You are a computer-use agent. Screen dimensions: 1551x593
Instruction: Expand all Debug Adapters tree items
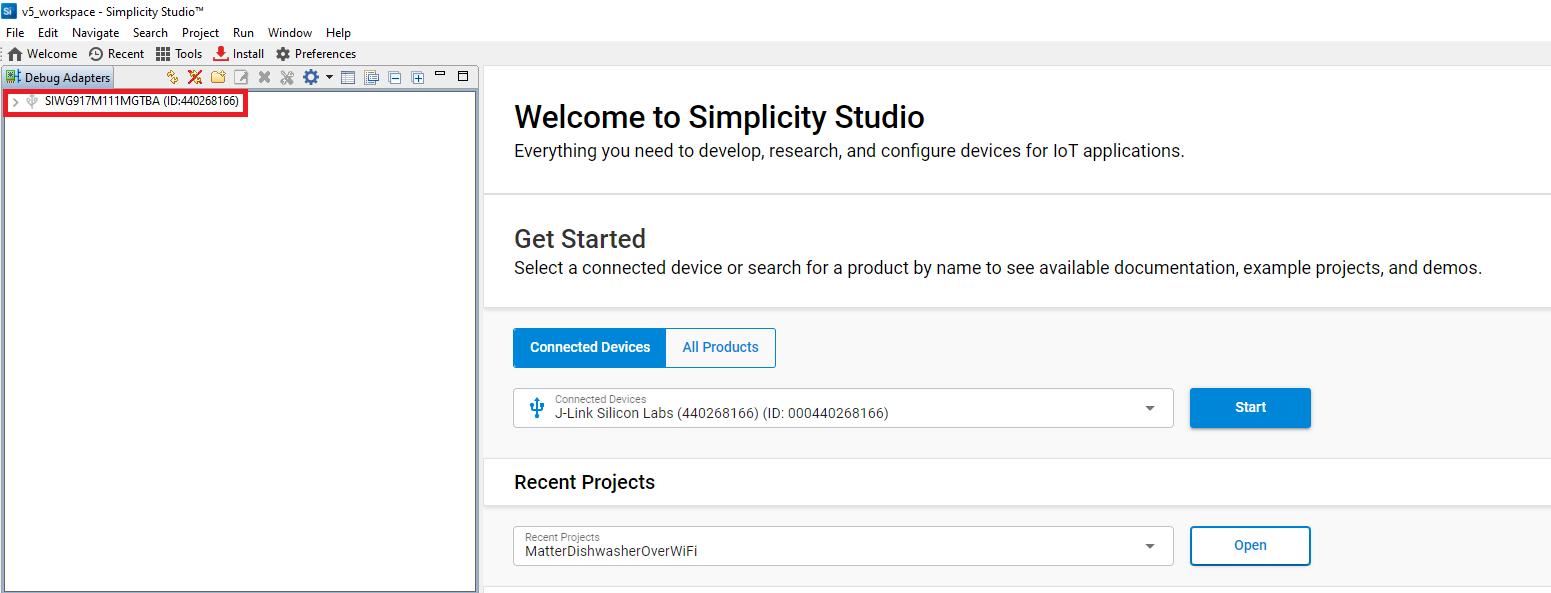[418, 77]
